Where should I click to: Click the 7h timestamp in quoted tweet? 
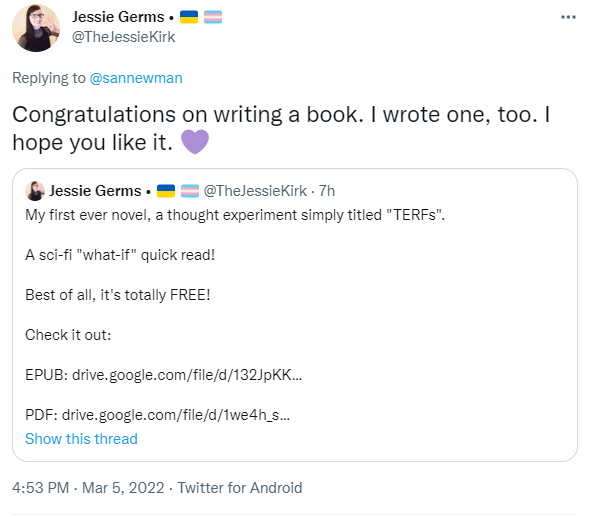pos(327,191)
